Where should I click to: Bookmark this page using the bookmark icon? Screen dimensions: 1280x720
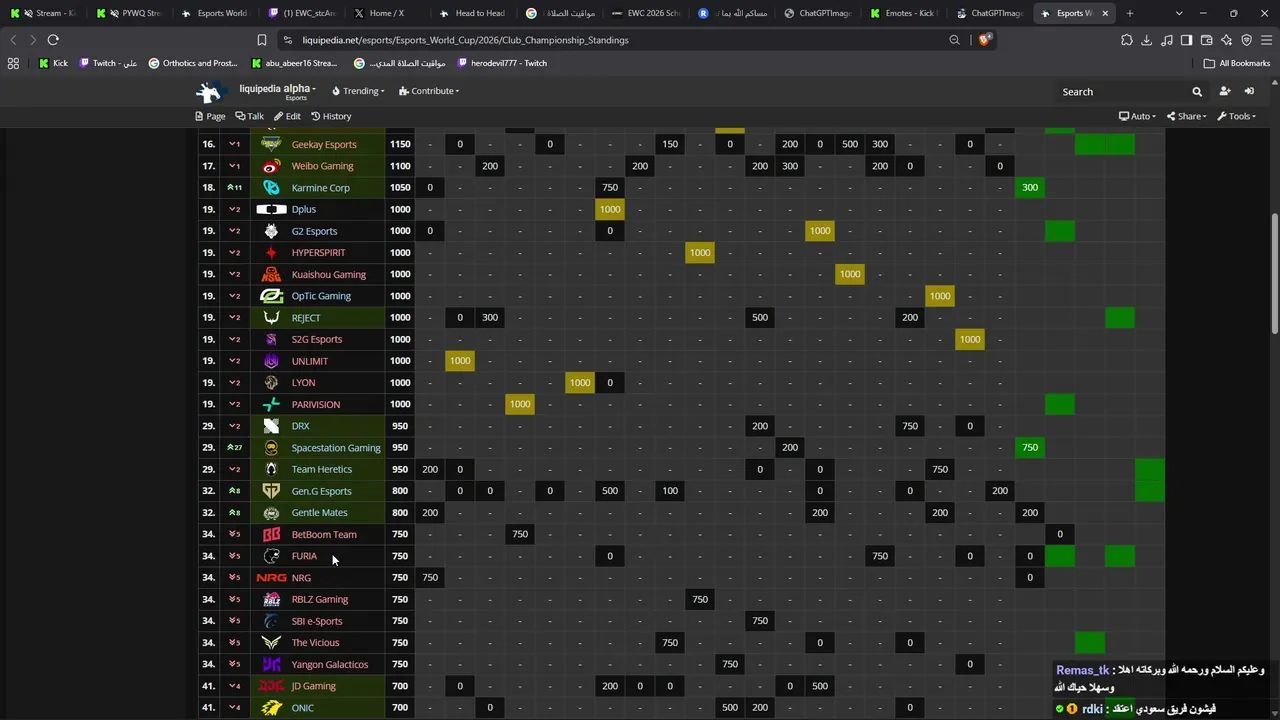(262, 40)
